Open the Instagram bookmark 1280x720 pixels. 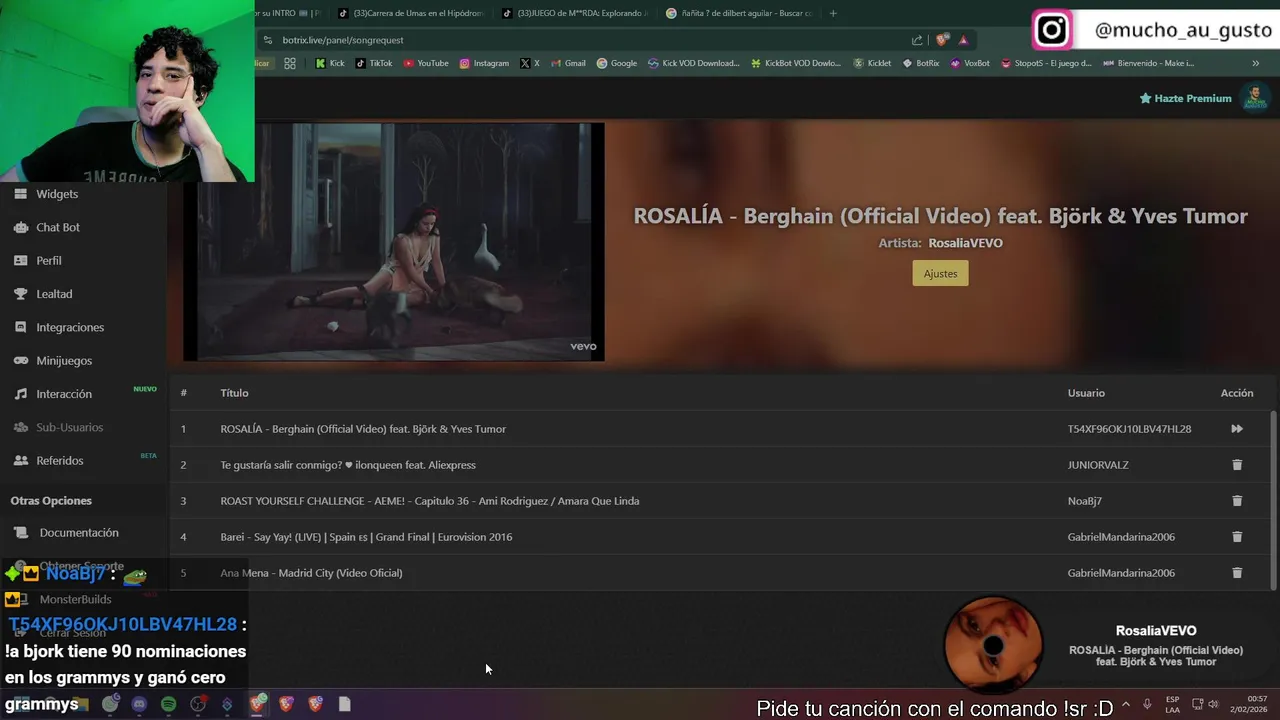[x=484, y=63]
